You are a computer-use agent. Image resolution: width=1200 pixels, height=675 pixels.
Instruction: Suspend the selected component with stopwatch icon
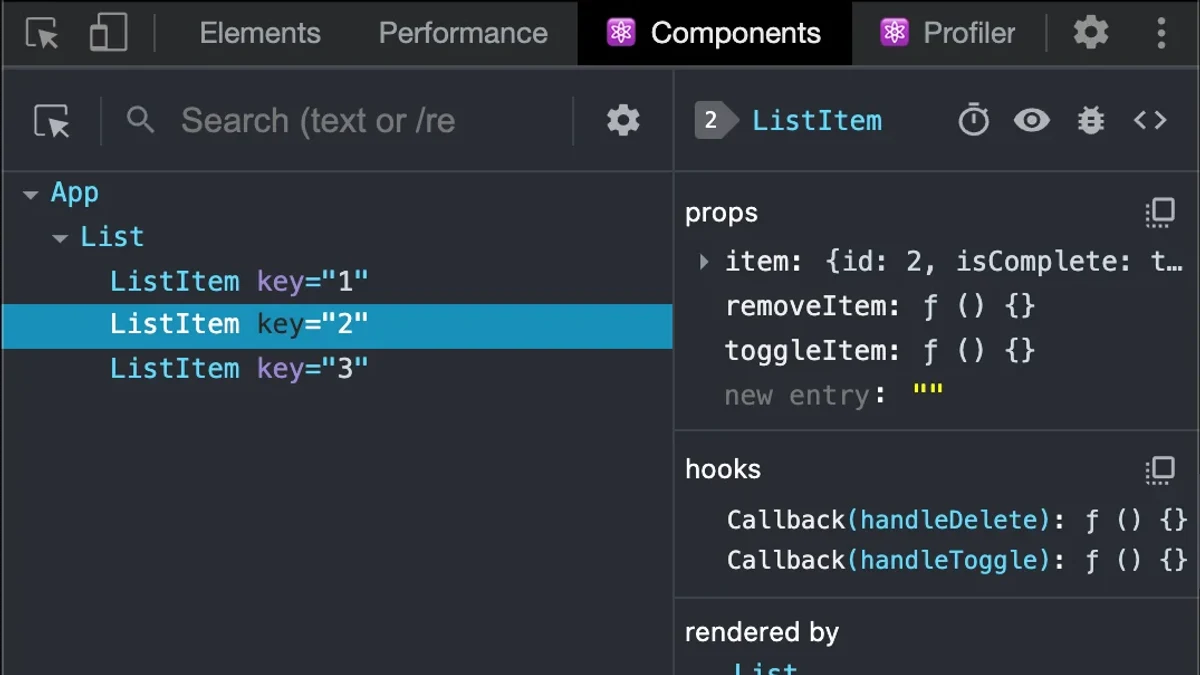click(x=973, y=121)
